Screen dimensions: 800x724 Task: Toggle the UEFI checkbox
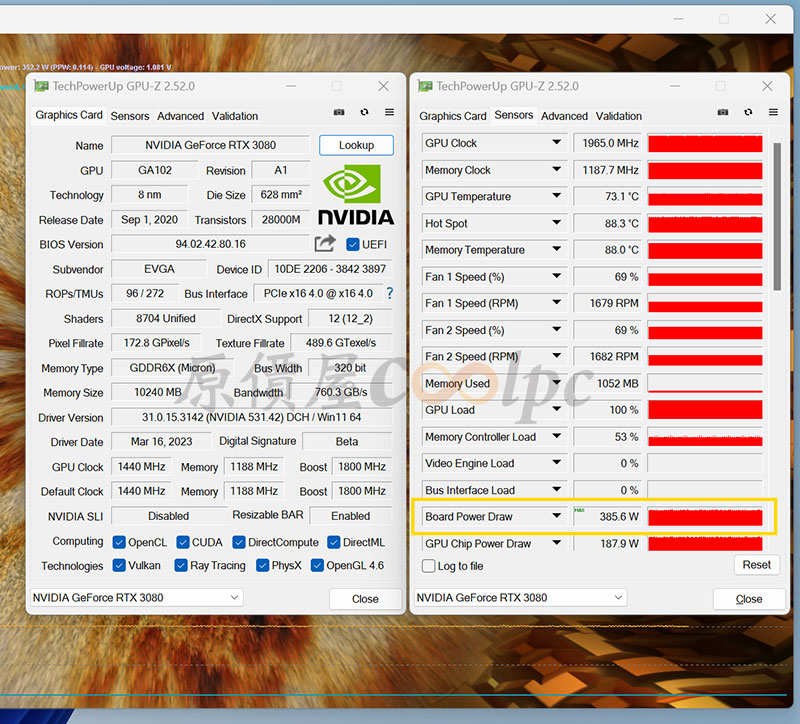click(x=353, y=244)
